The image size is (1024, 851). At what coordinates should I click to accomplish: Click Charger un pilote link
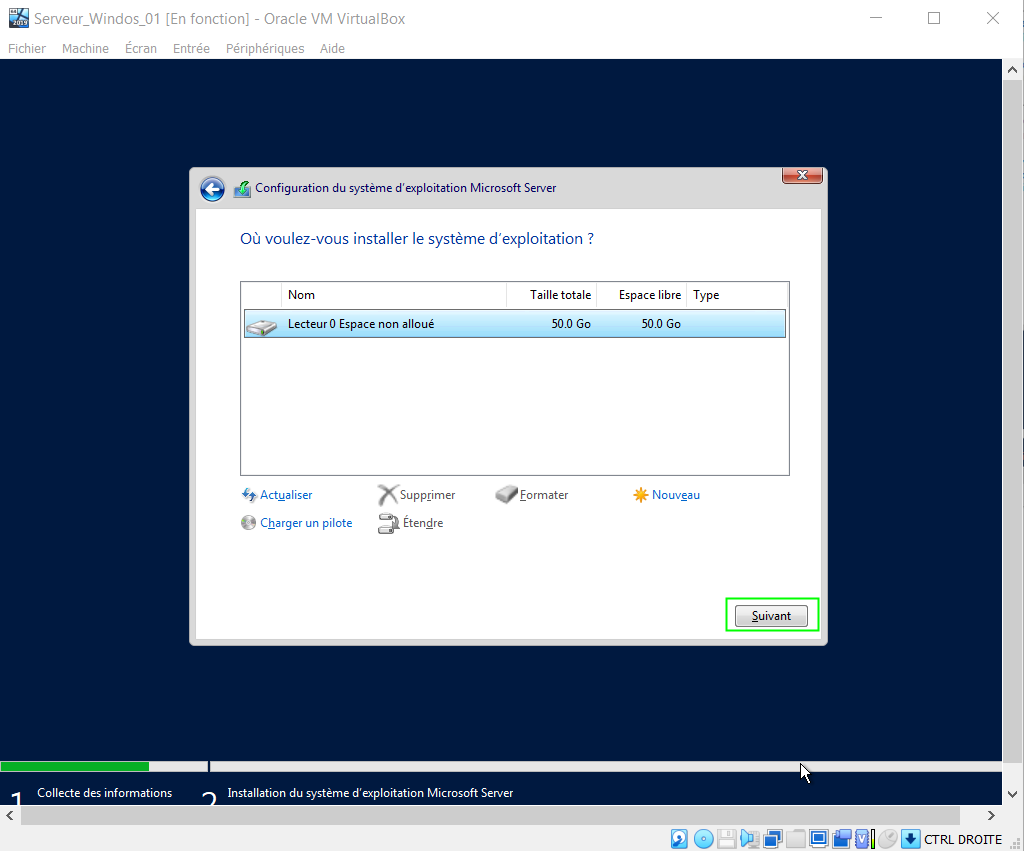click(306, 523)
